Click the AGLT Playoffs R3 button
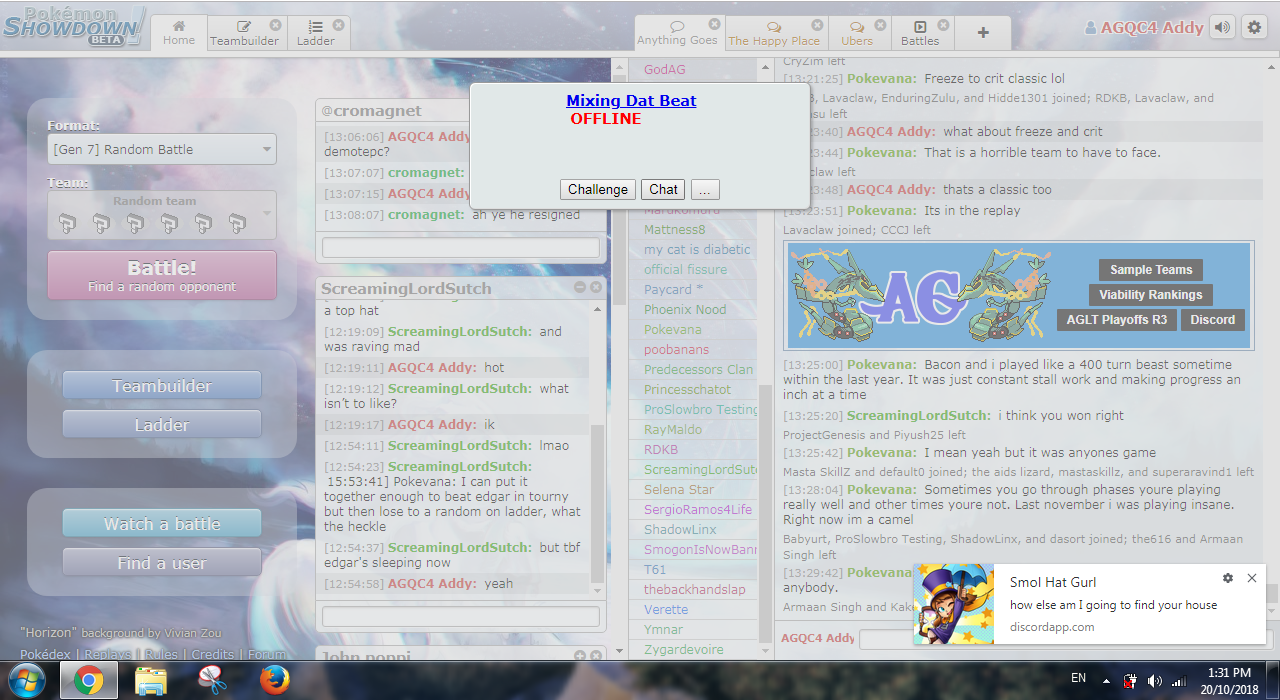The height and width of the screenshot is (700, 1280). coord(1117,320)
